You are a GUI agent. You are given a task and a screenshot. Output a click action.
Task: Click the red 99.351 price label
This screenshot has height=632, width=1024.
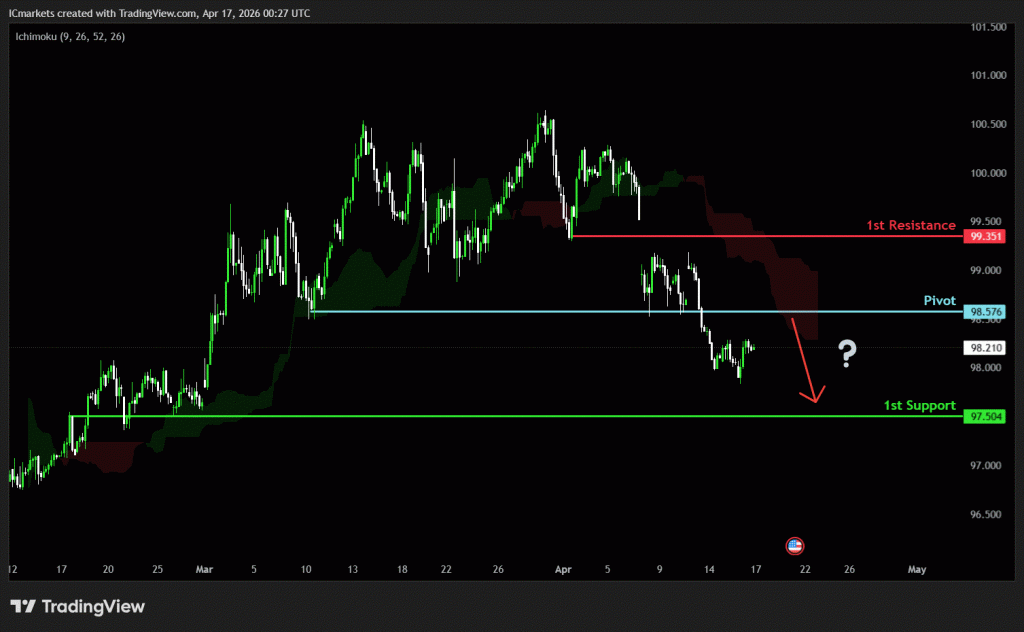[x=985, y=237]
